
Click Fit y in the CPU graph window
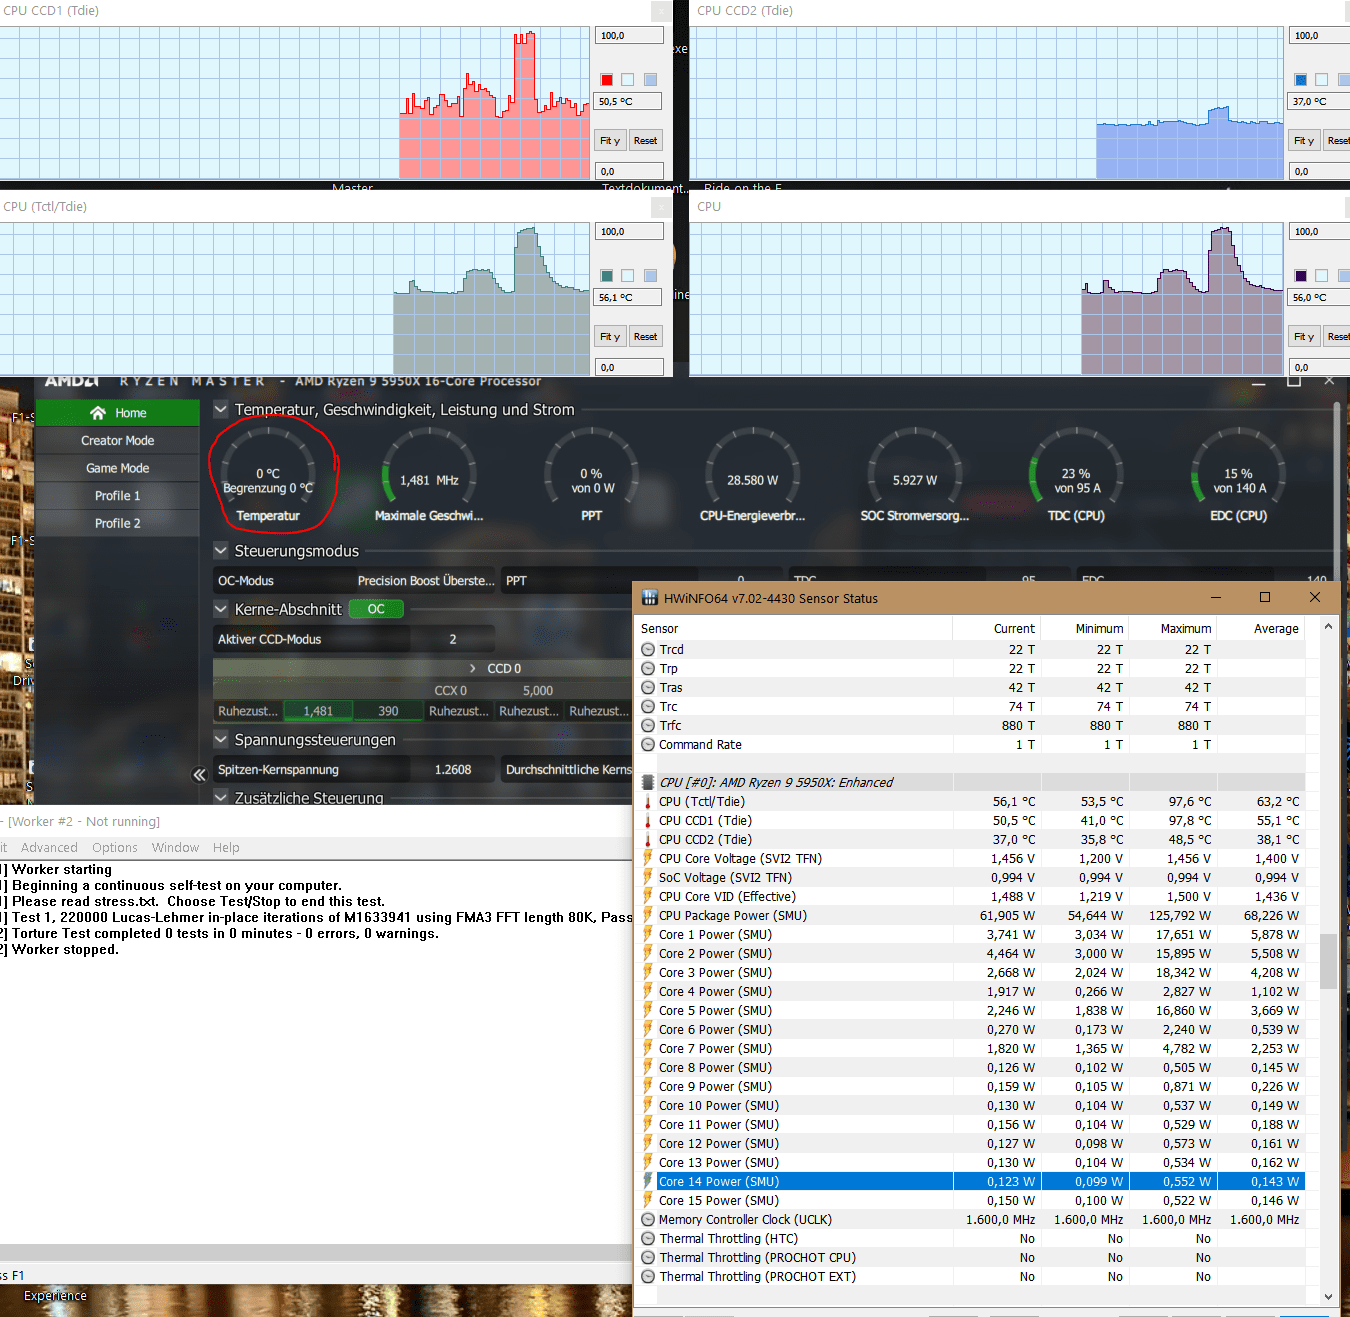[1304, 337]
